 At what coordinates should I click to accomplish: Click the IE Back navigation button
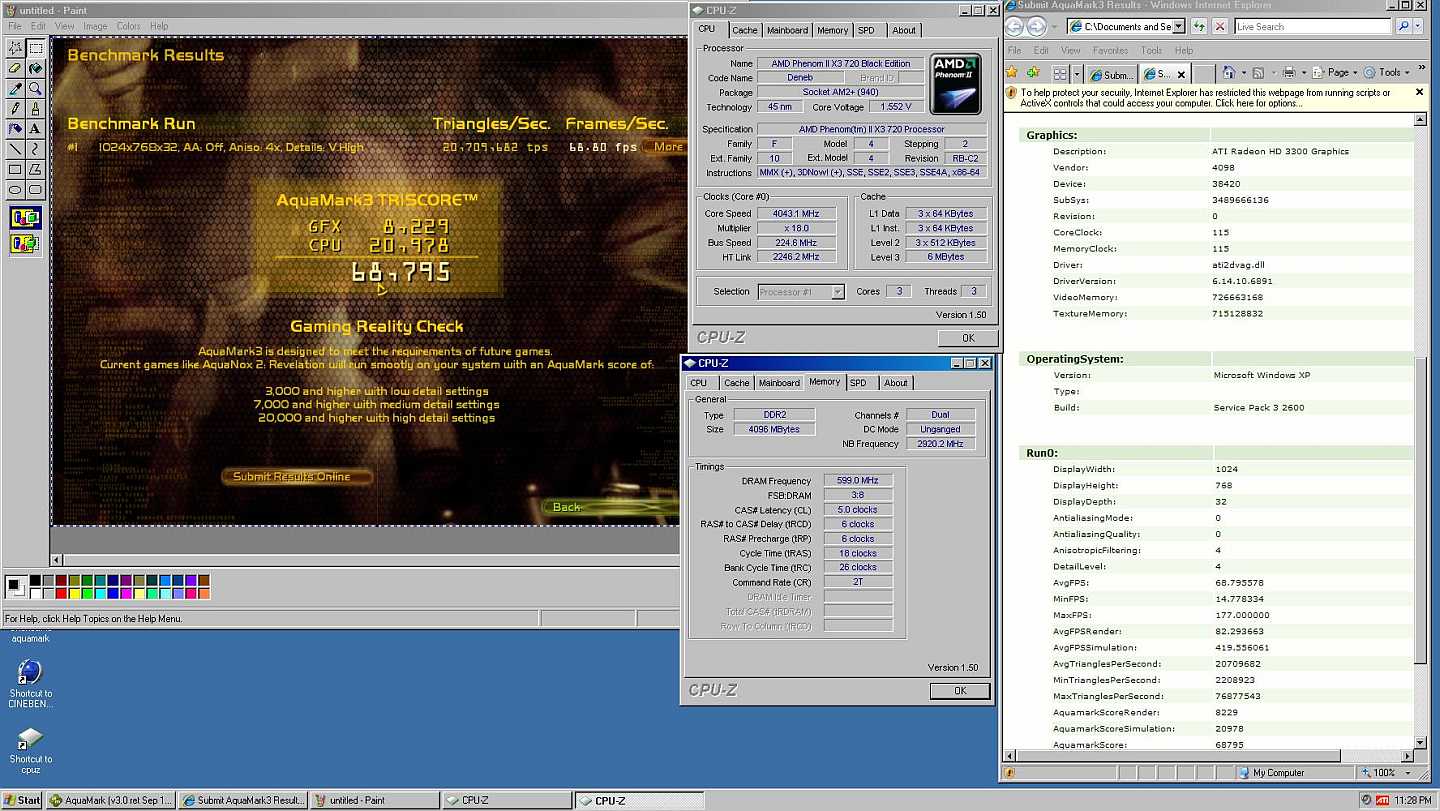1015,26
